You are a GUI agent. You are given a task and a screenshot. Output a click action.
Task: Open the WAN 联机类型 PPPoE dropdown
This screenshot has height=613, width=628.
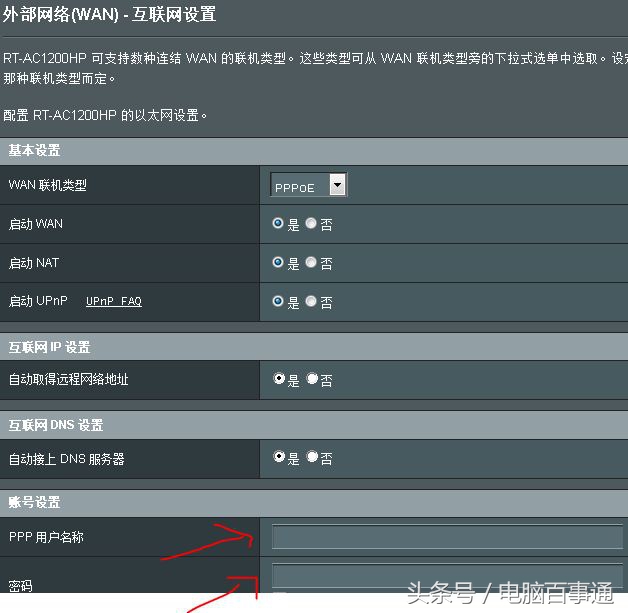(308, 185)
